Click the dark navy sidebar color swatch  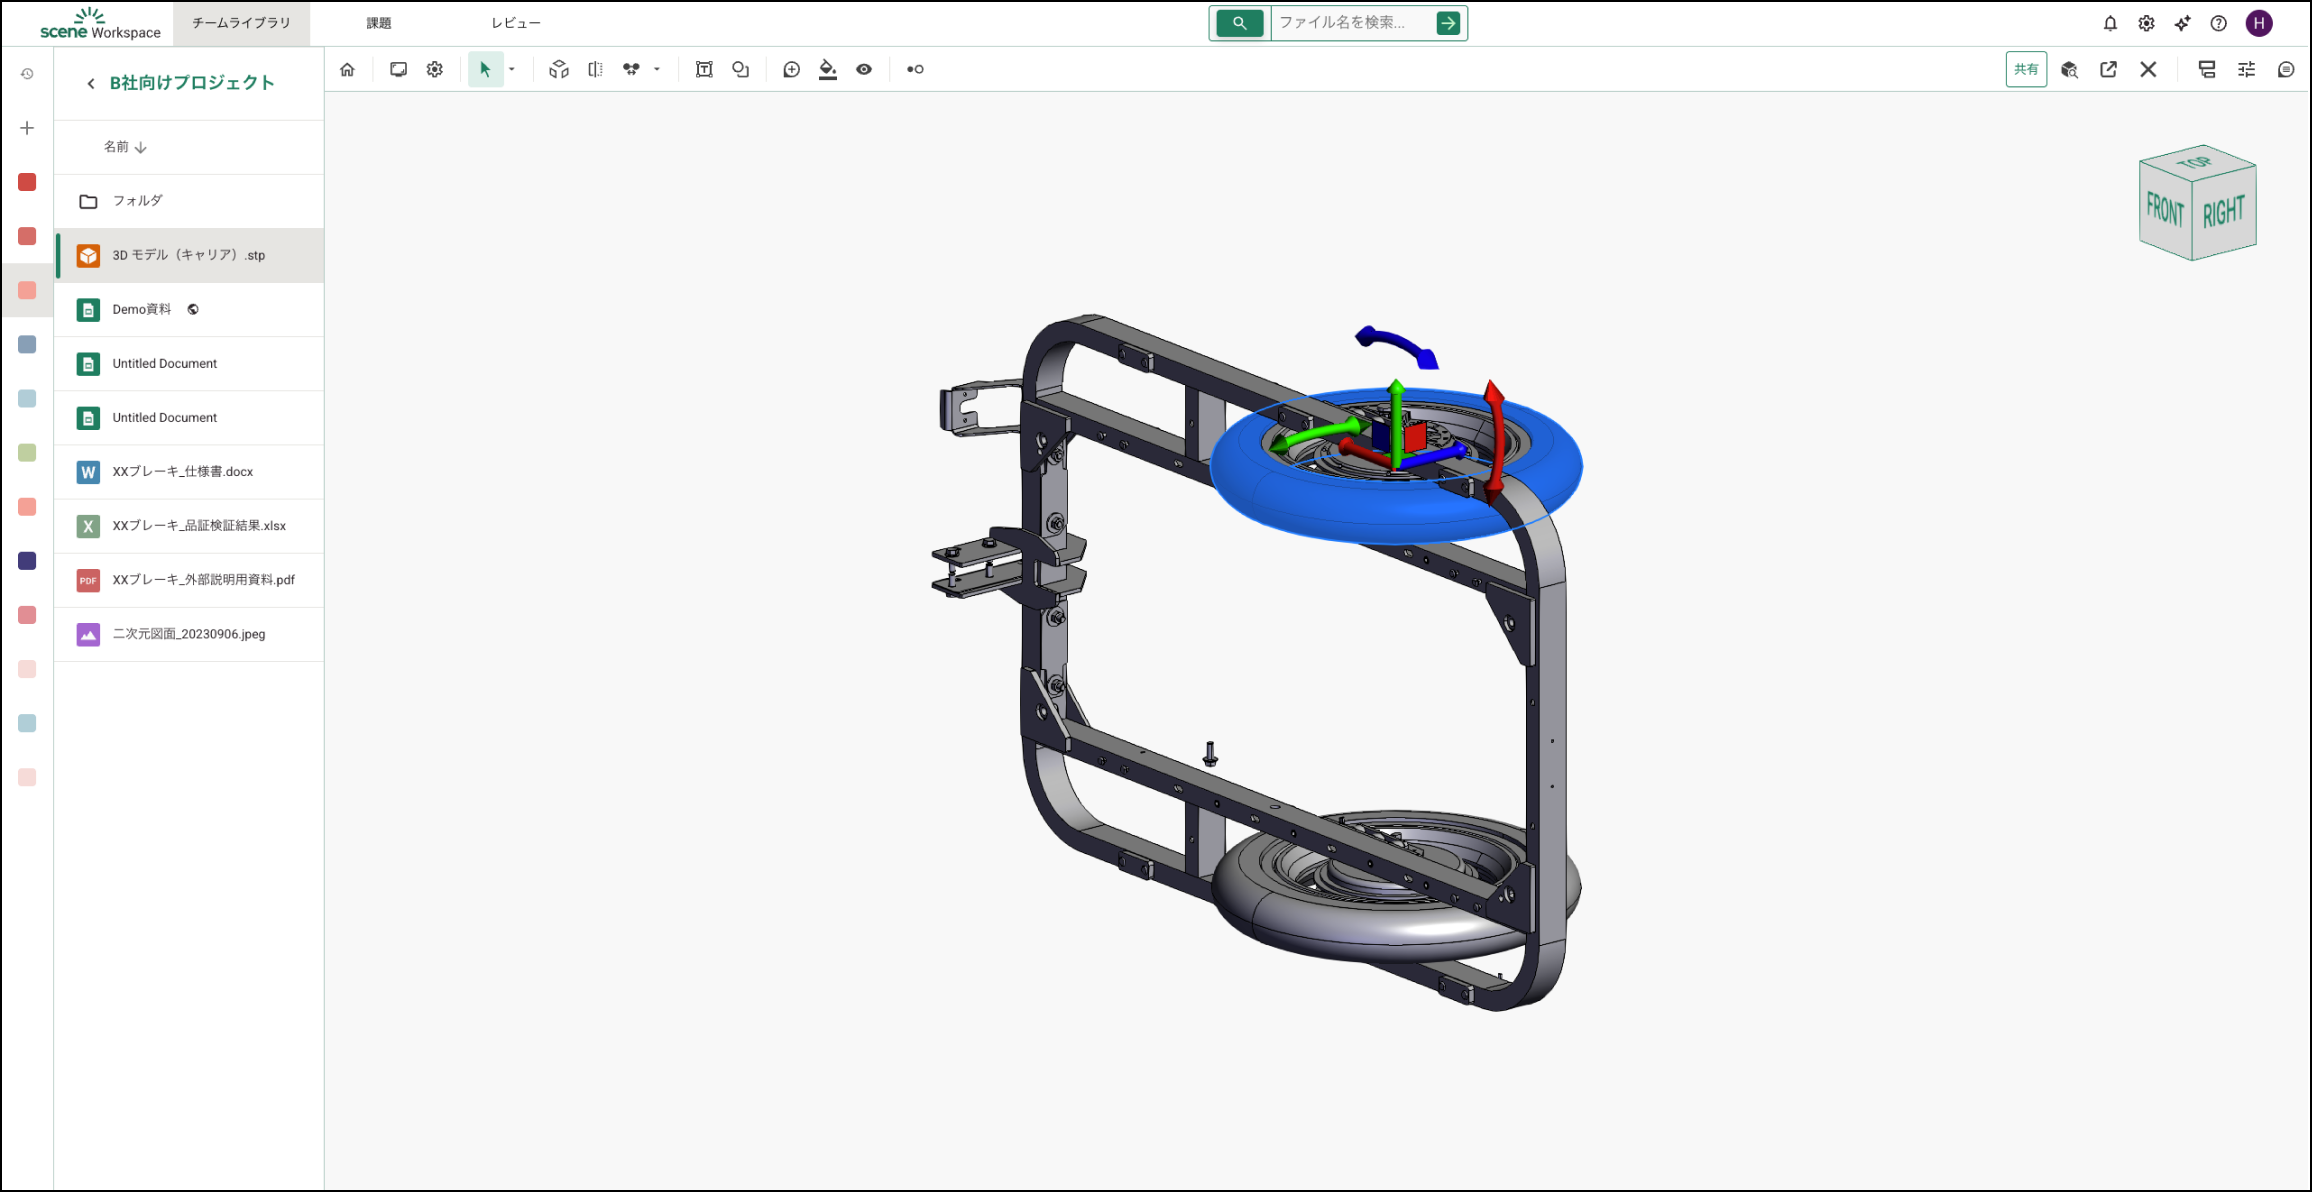pos(27,561)
